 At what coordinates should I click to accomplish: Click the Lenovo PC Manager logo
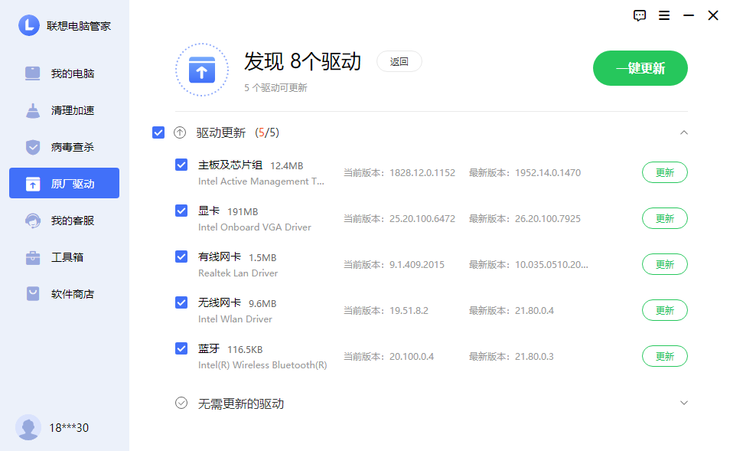(x=29, y=25)
